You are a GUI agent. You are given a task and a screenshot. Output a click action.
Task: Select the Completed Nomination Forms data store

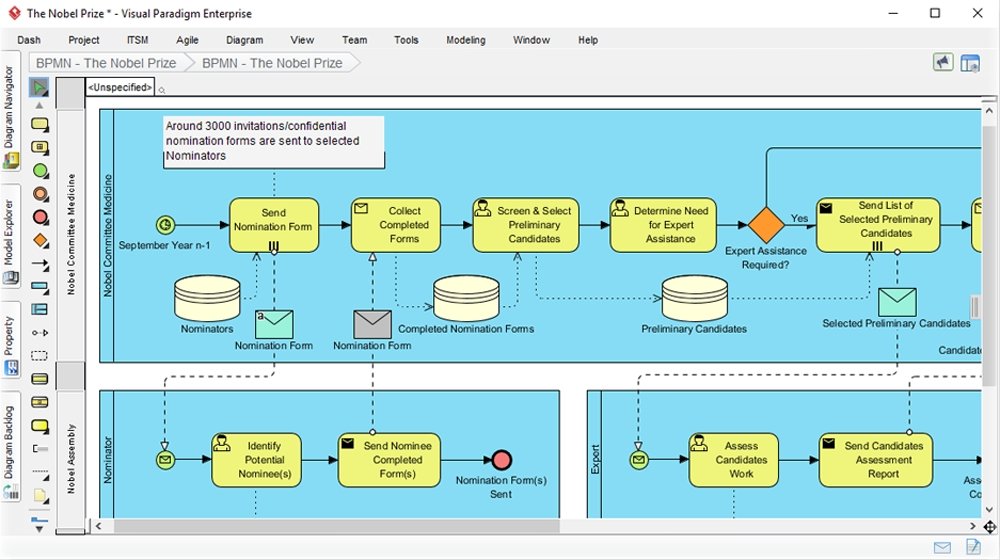(466, 298)
